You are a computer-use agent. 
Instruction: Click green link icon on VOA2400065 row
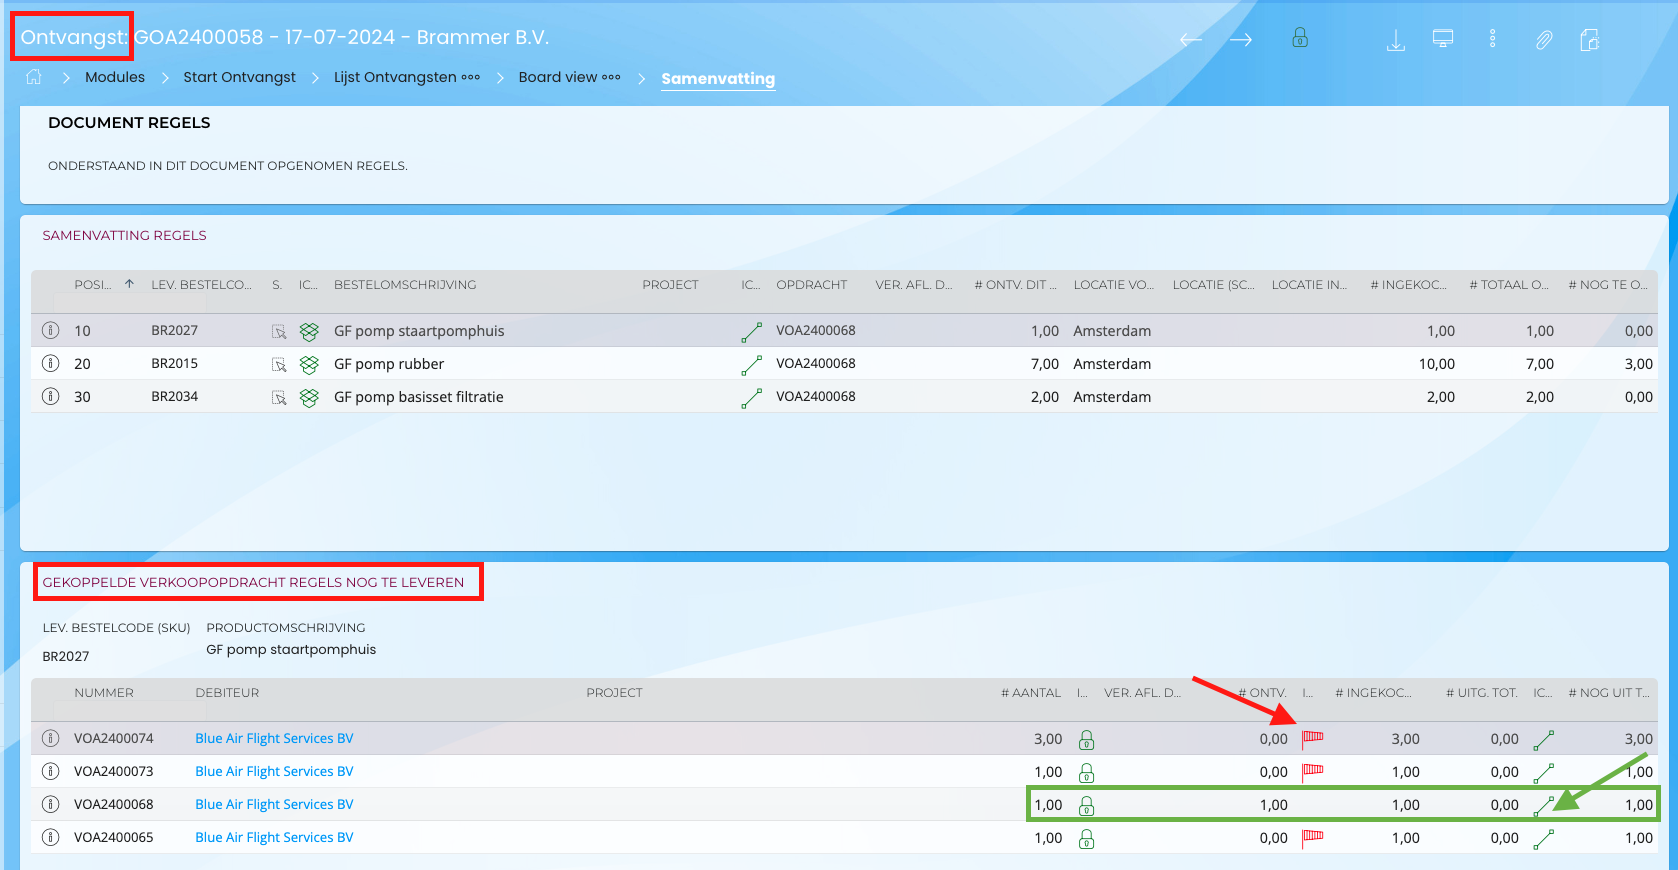(1543, 839)
